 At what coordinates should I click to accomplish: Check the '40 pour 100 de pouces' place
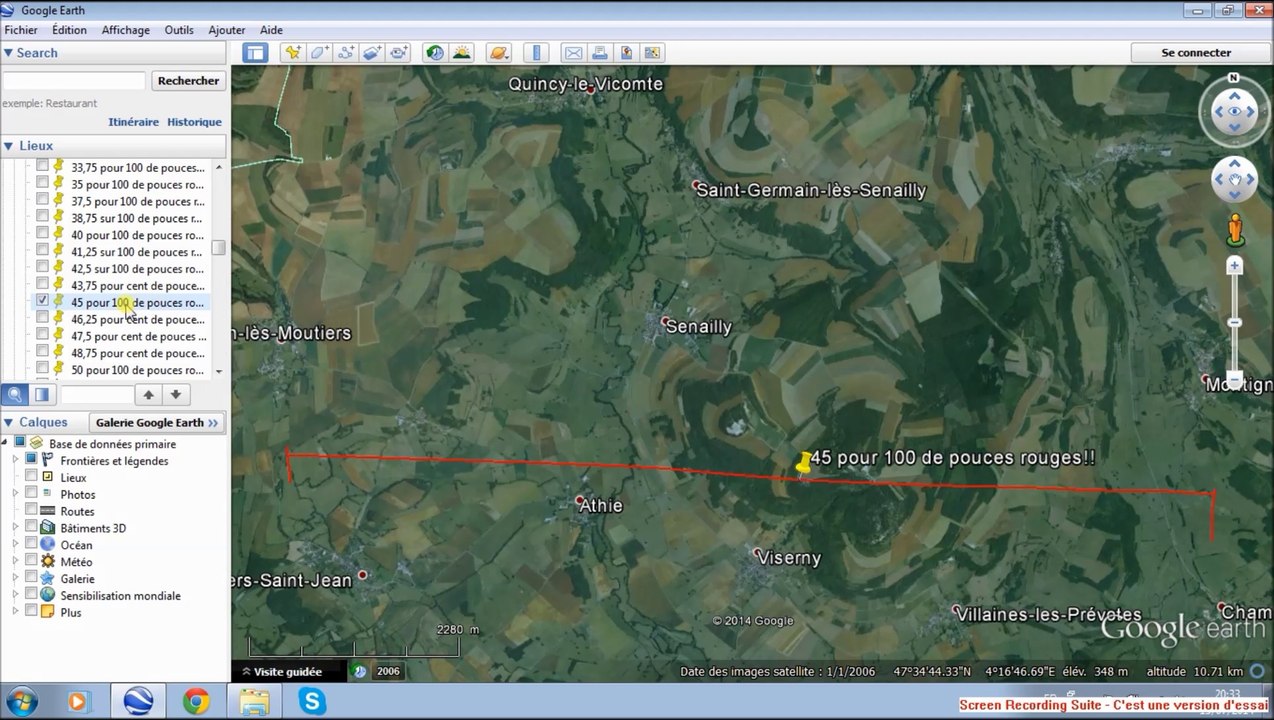click(x=42, y=233)
